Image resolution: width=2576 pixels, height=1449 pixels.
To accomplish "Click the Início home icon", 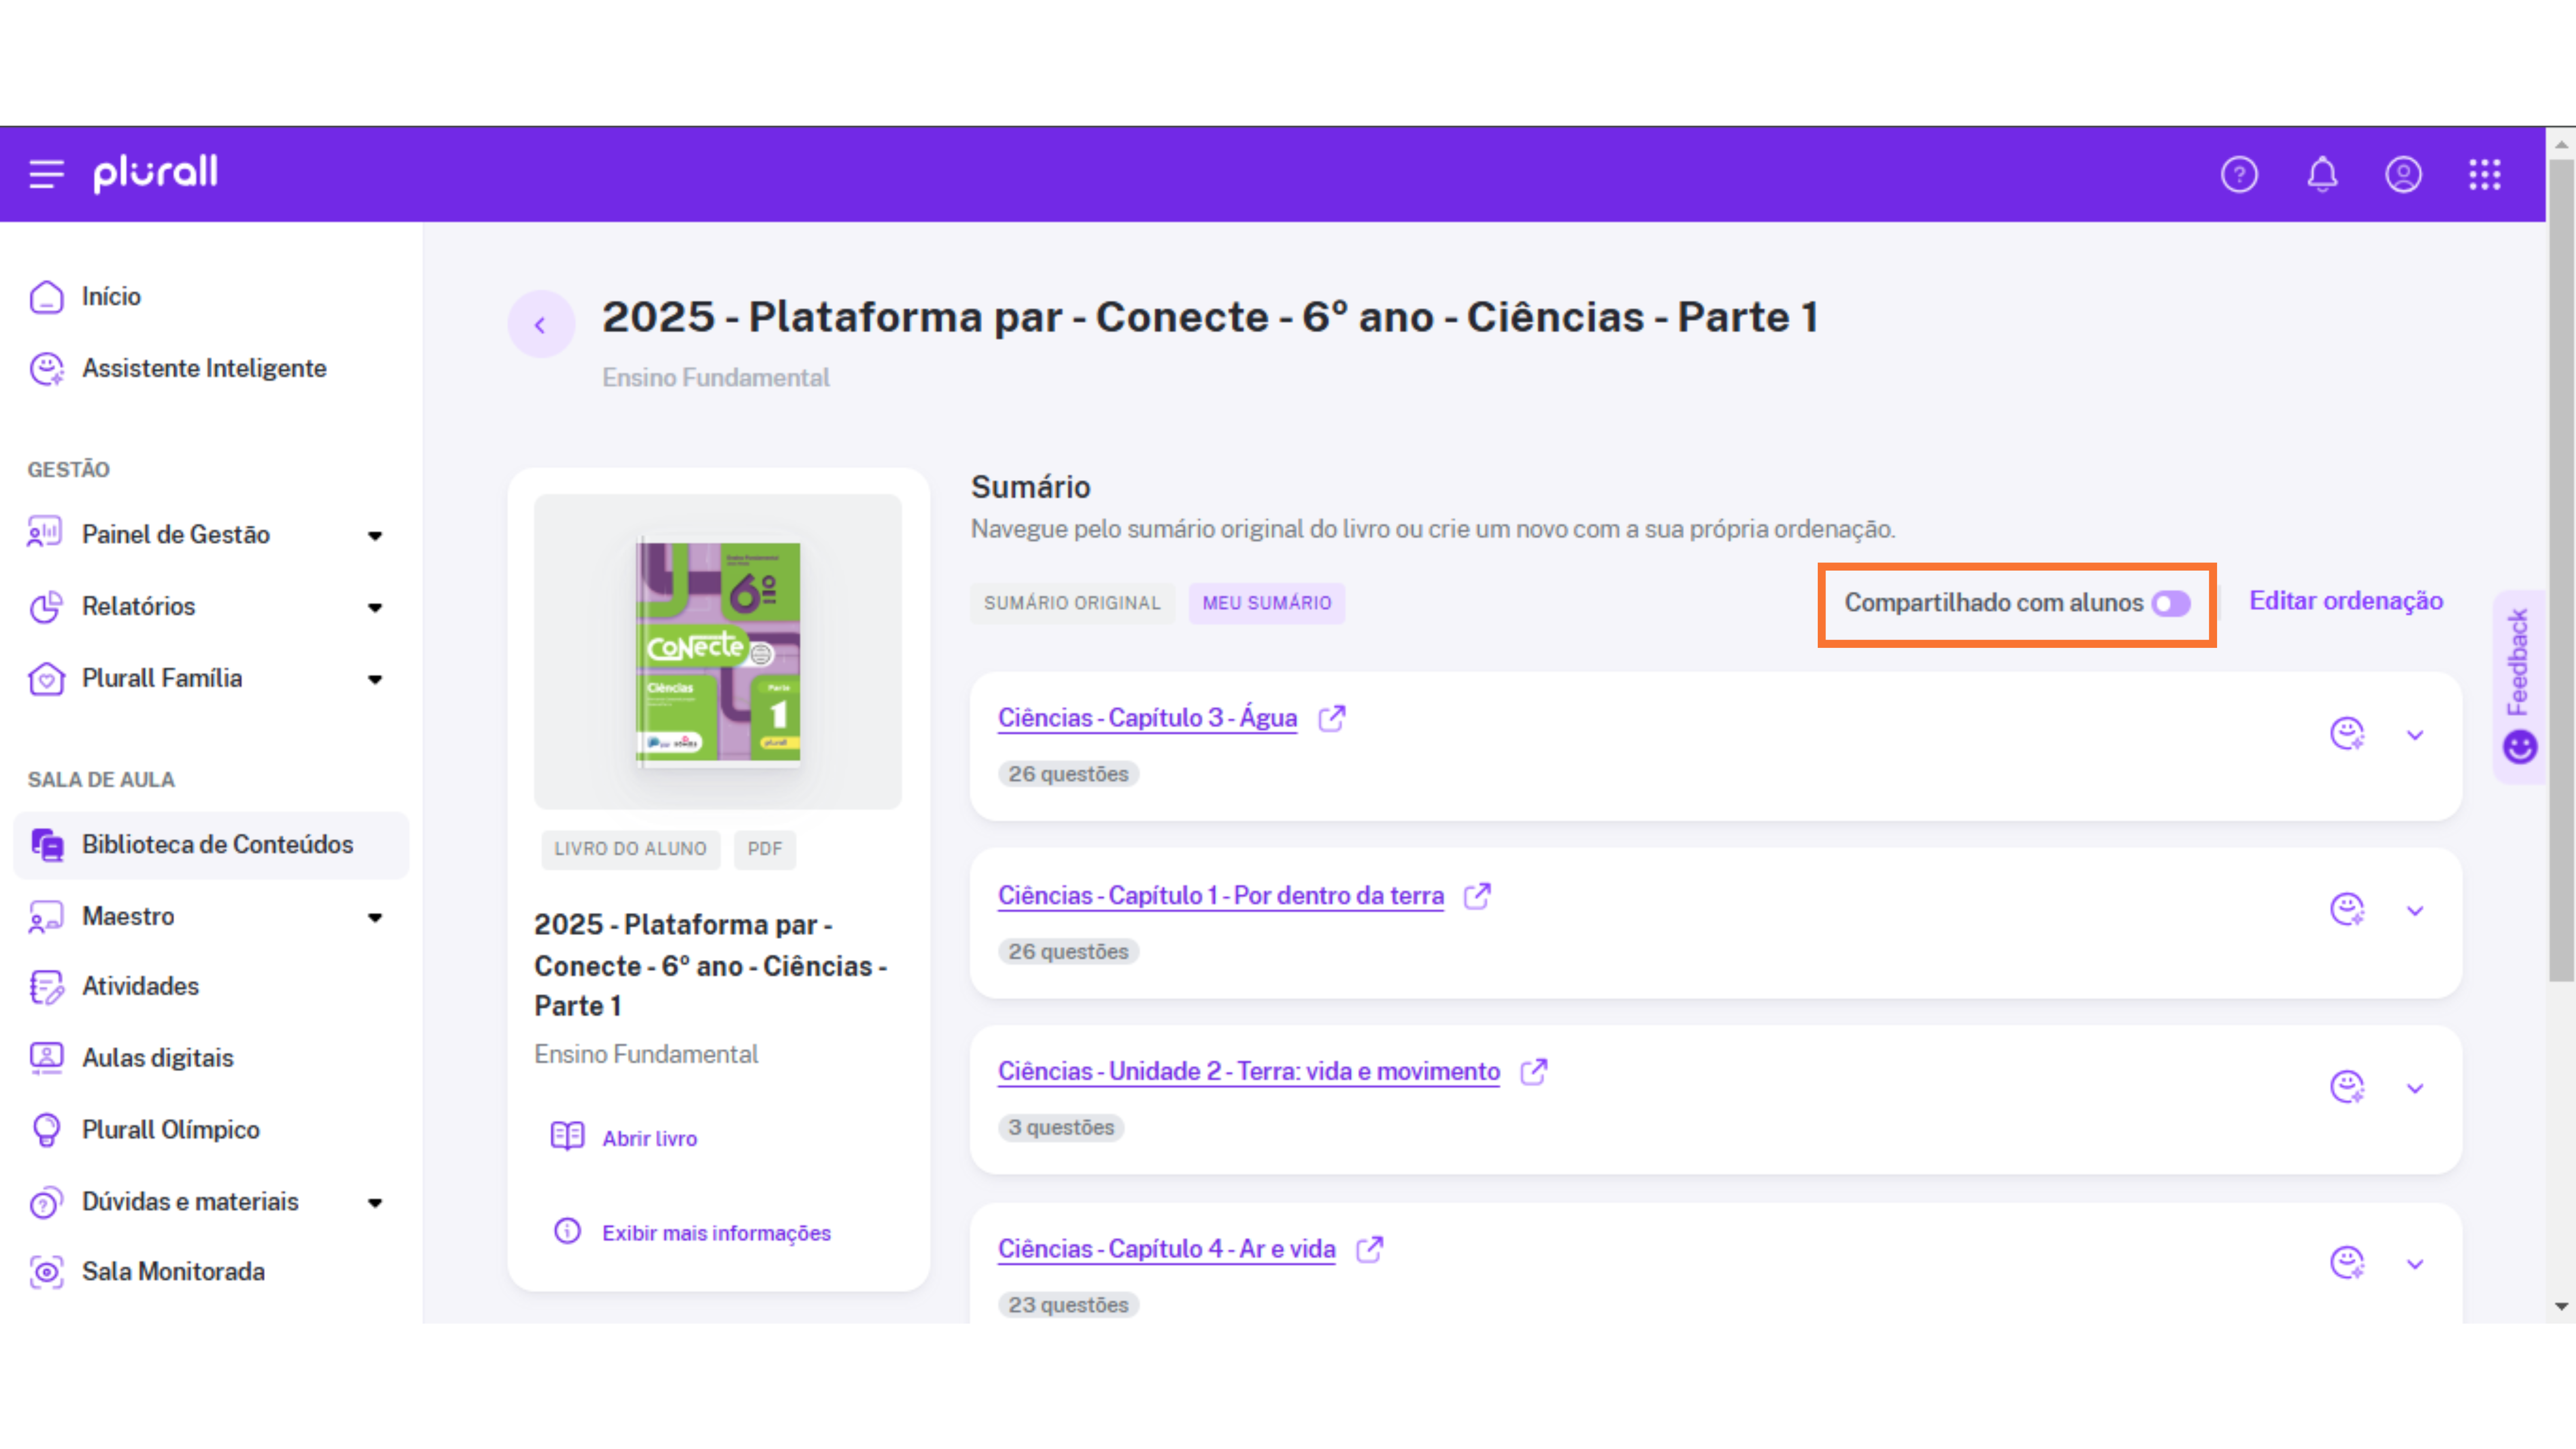I will [x=46, y=297].
